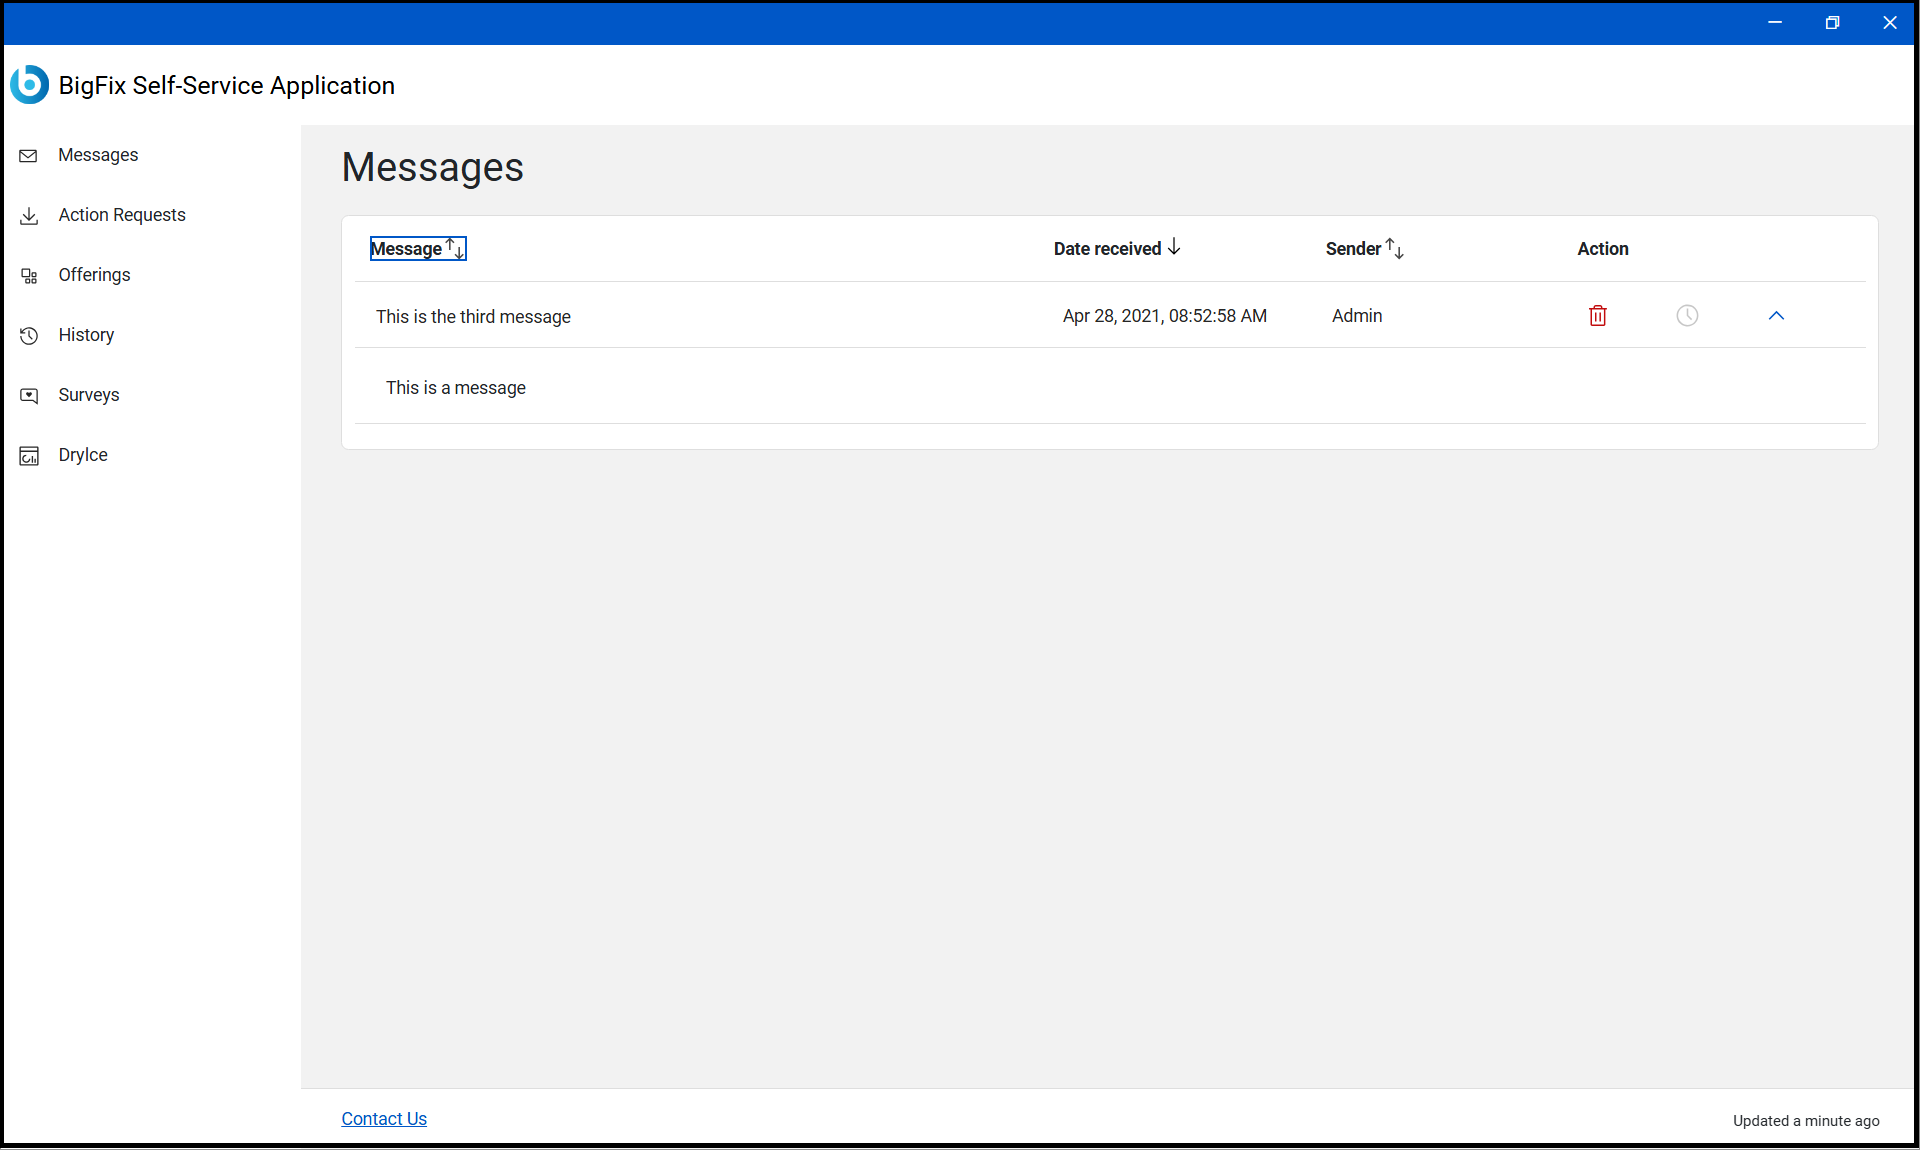Click the BigFix logo icon
1920x1150 pixels.
tap(29, 85)
